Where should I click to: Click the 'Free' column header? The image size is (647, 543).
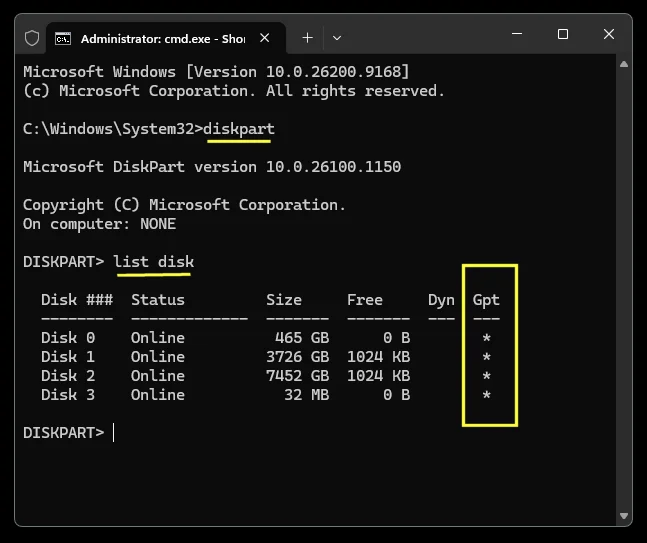365,300
